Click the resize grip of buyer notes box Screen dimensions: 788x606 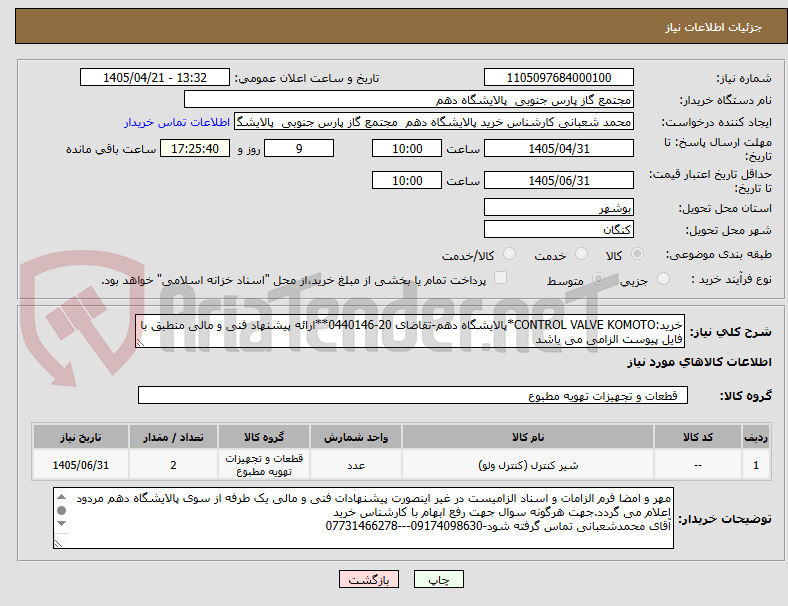click(x=58, y=543)
